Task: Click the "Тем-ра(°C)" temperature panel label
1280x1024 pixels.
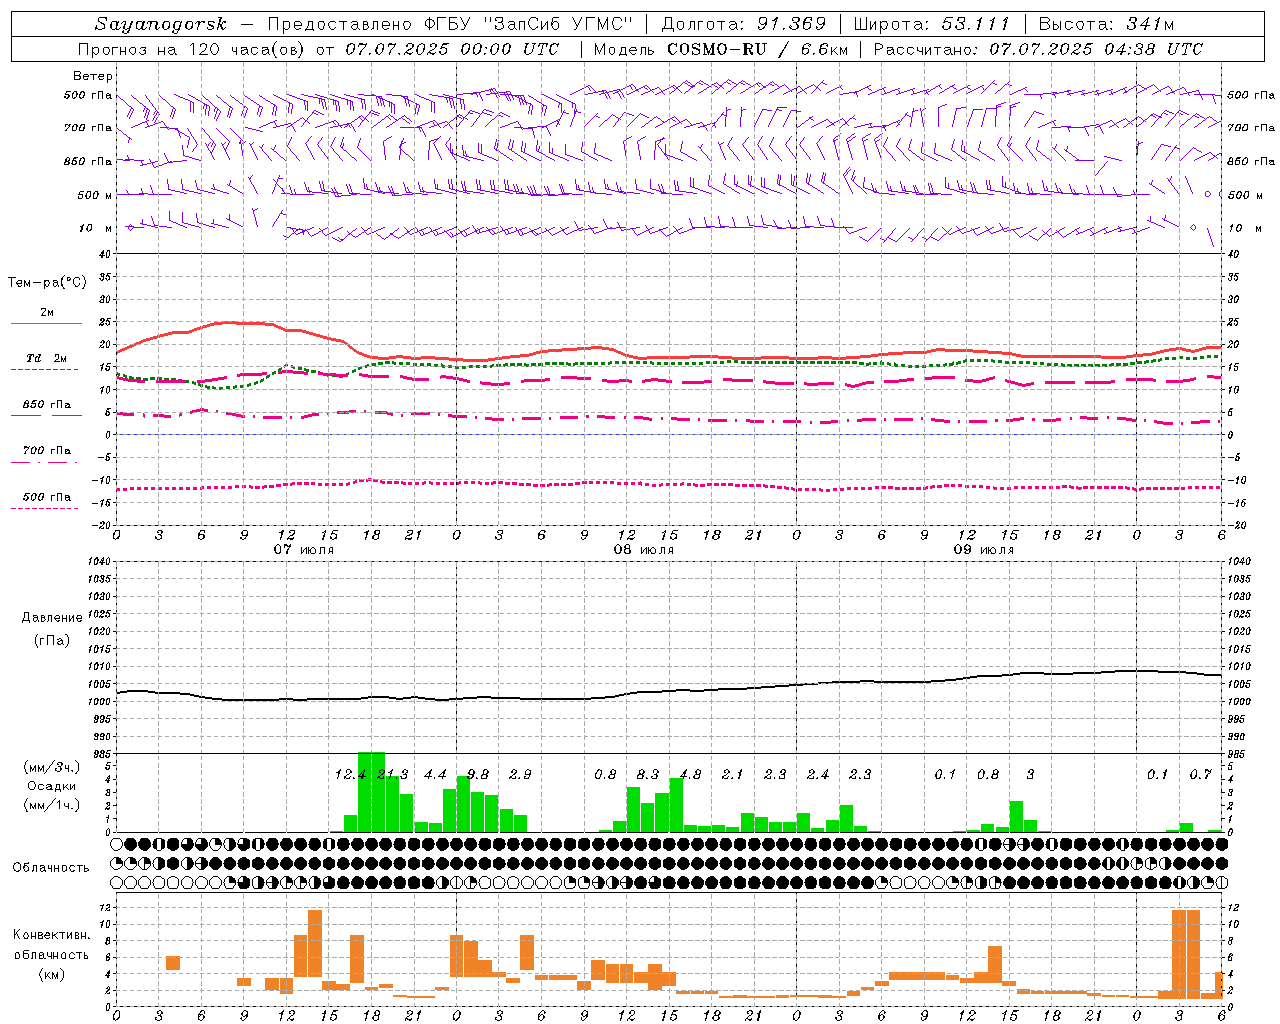Action: [x=47, y=283]
